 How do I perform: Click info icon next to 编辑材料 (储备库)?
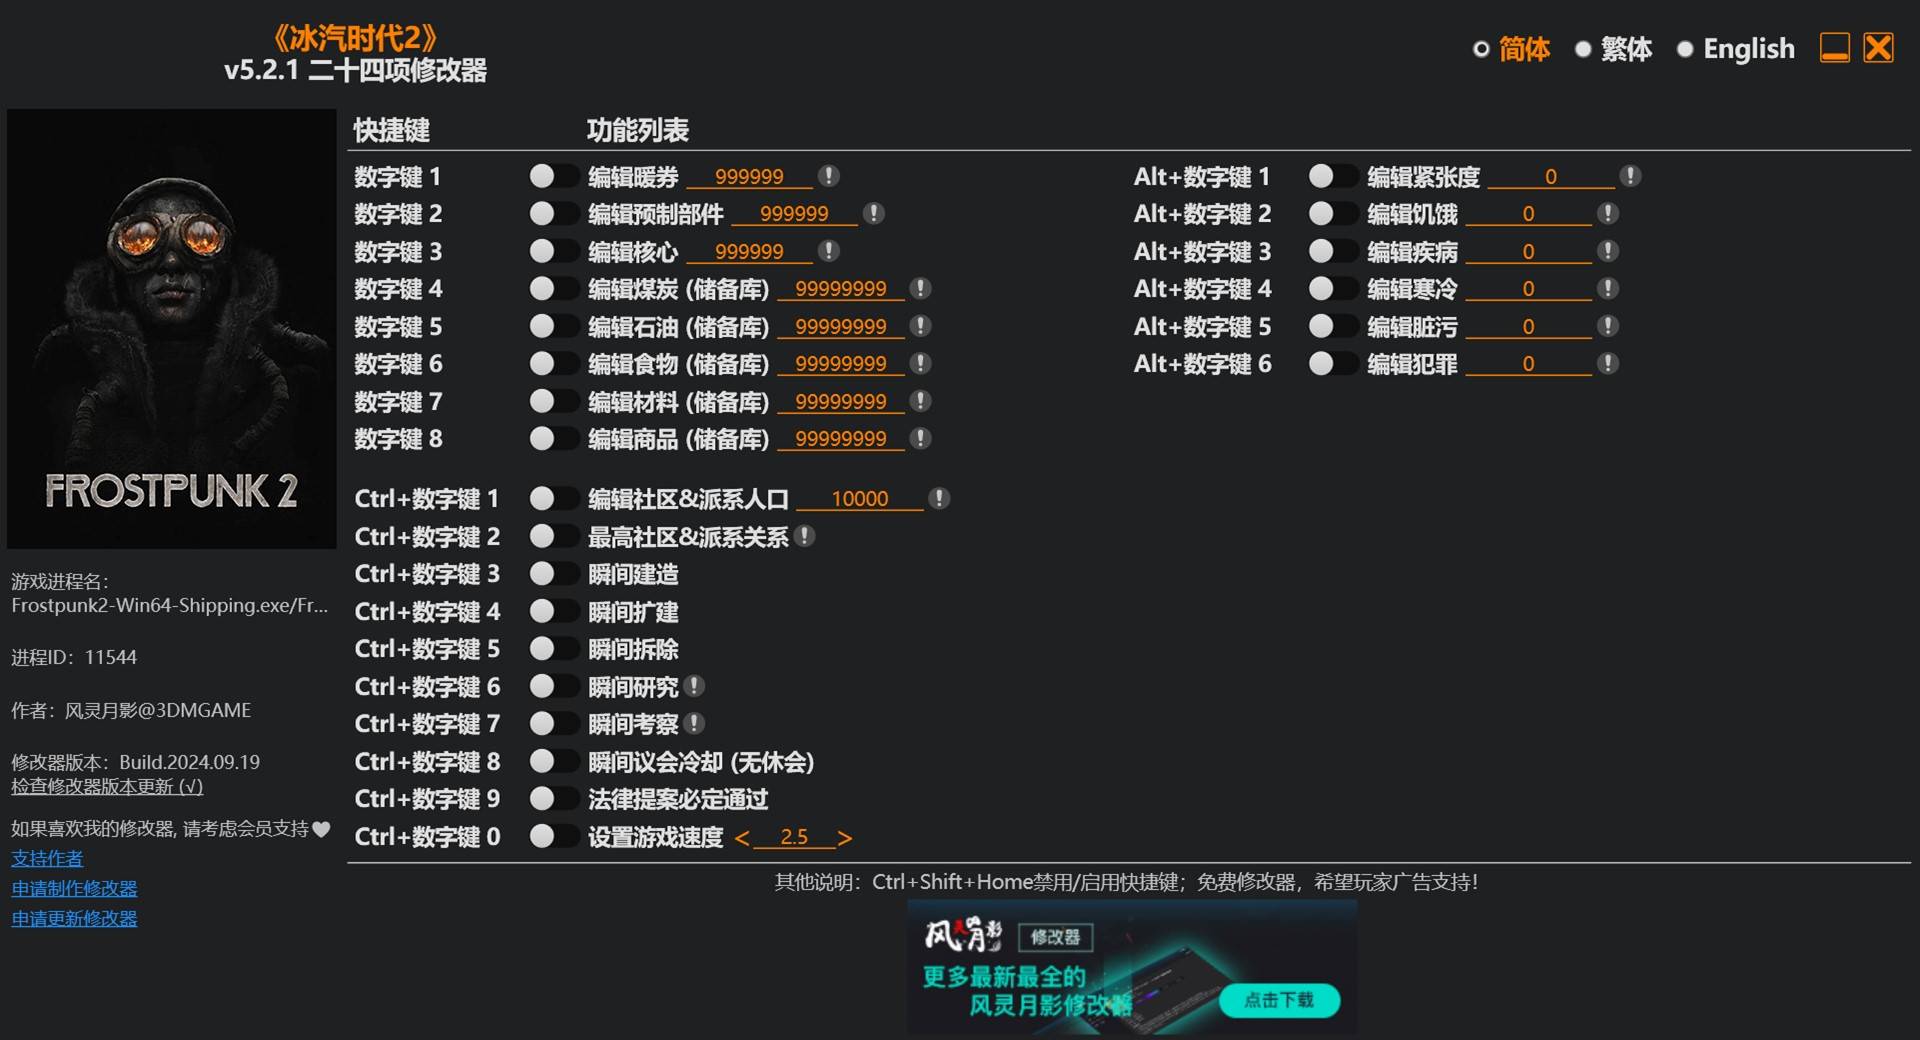920,401
